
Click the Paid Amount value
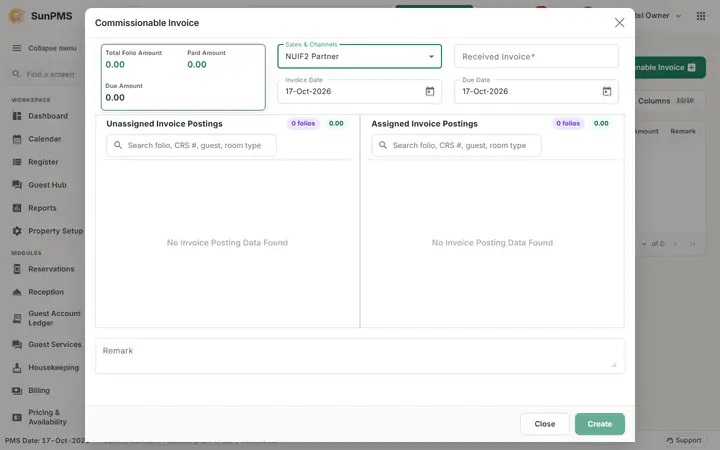[197, 65]
